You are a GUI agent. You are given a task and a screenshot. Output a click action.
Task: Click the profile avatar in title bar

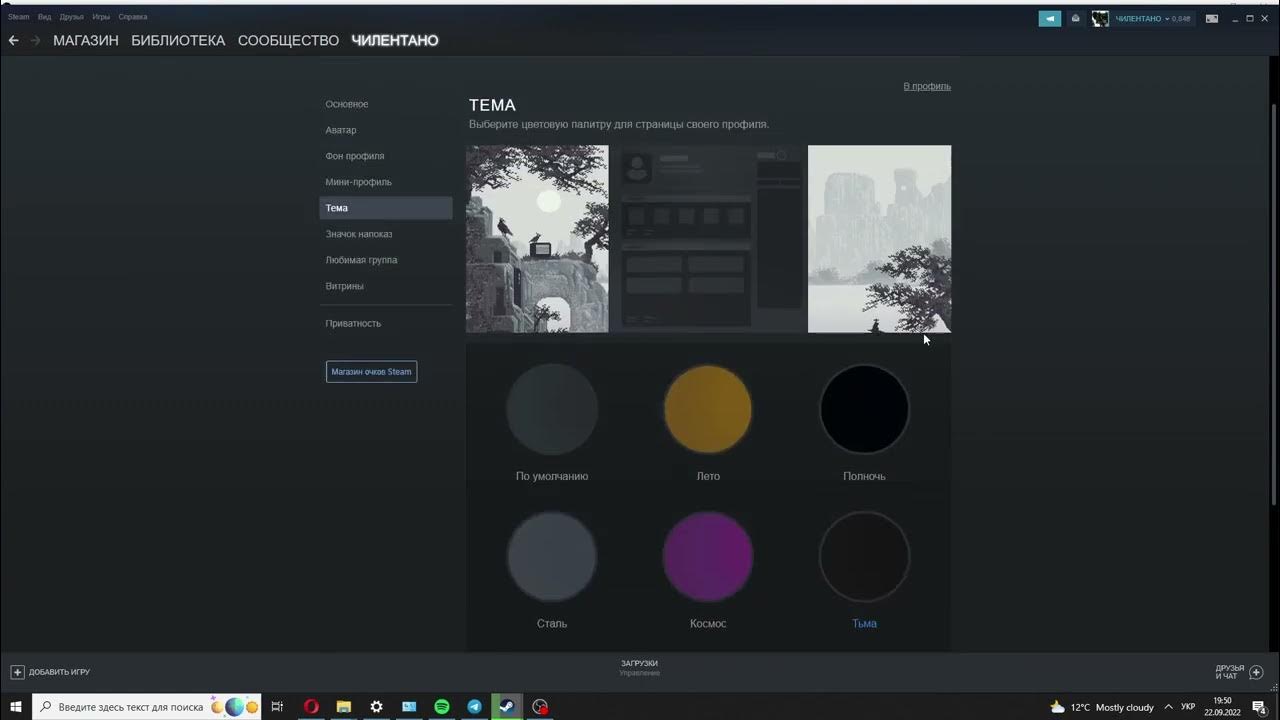[x=1100, y=18]
